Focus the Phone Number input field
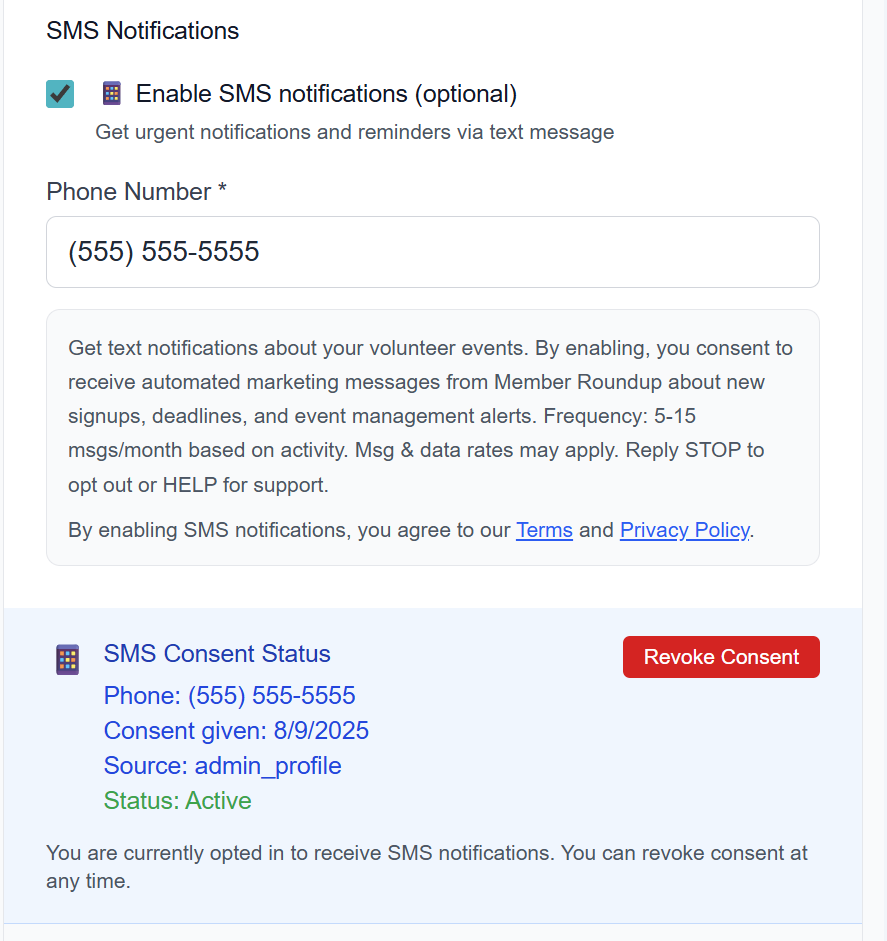 tap(433, 252)
